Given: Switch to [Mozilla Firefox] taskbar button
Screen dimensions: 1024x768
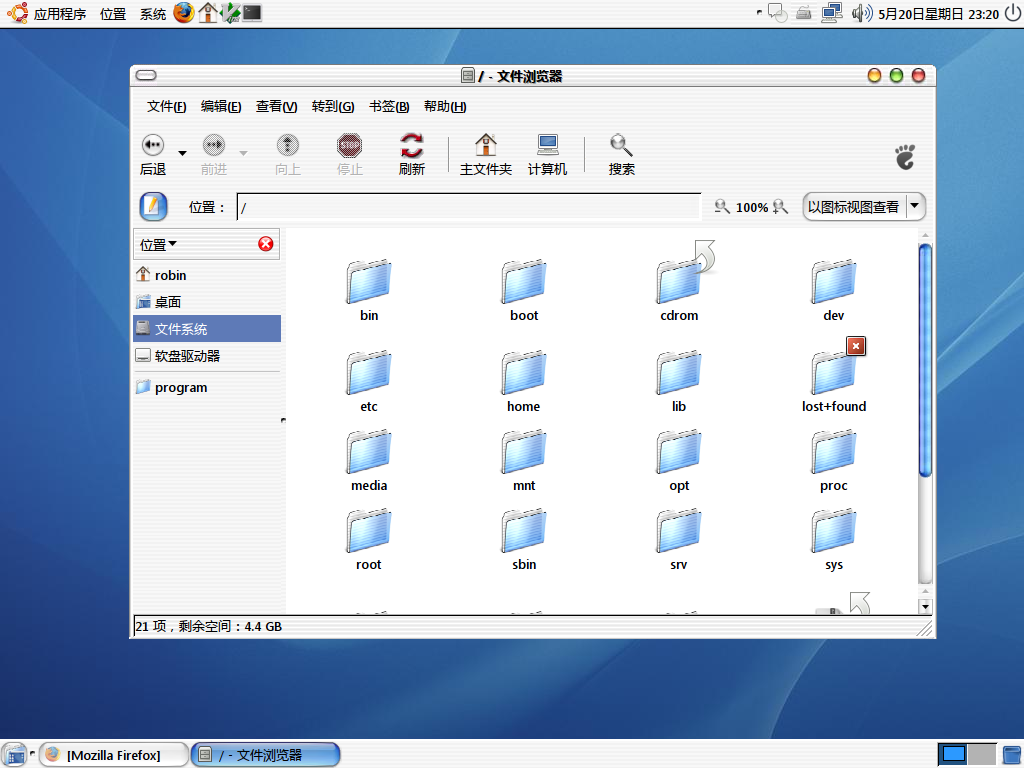Looking at the screenshot, I should coord(114,755).
